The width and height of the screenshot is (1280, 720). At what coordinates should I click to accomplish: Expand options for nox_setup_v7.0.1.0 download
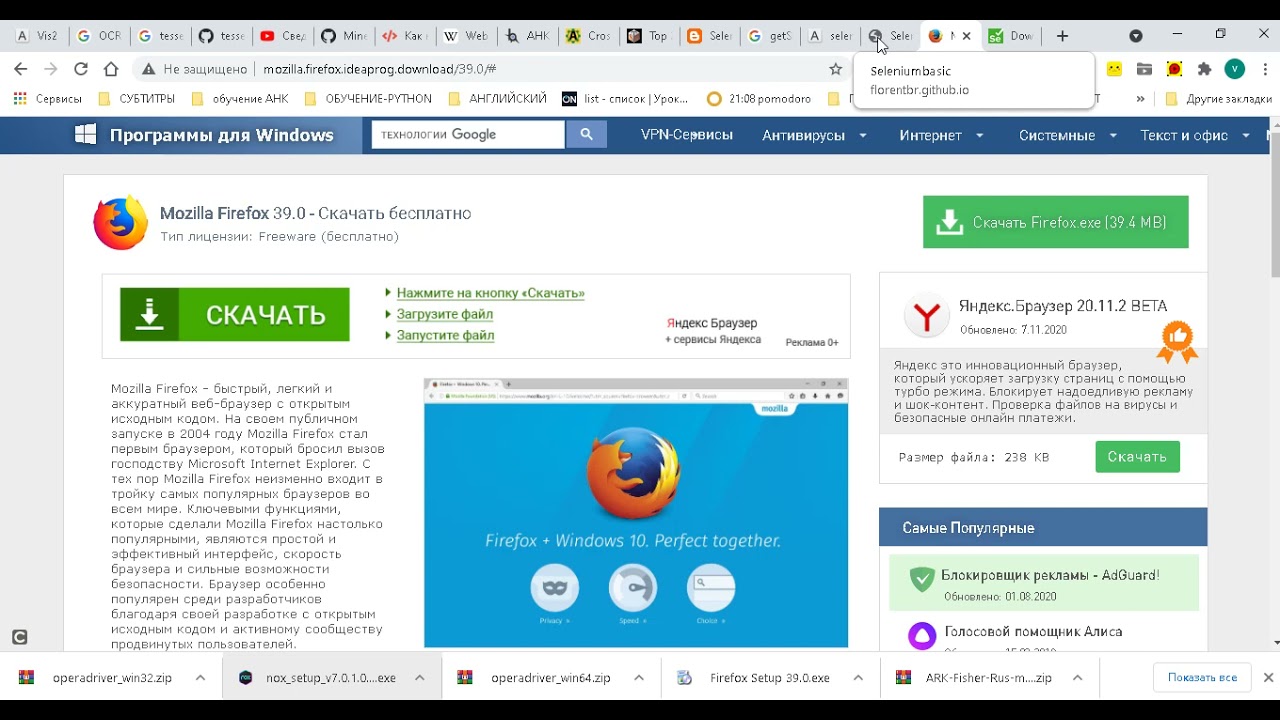[420, 678]
